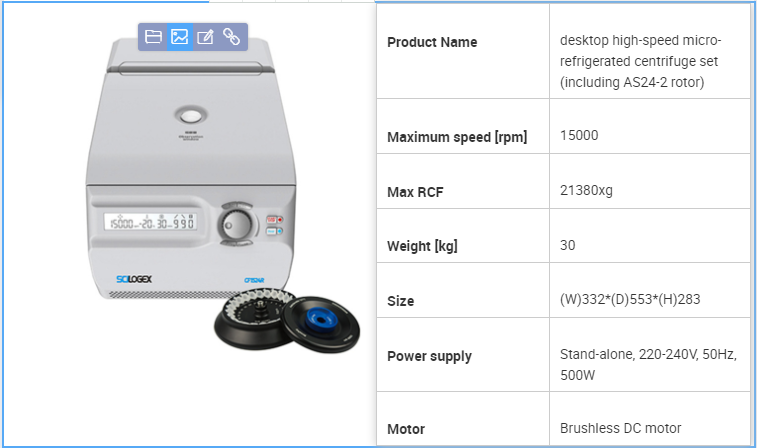Viewport: 757px width, 448px height.
Task: Click the Brushless DC motor value cell
Action: coord(650,419)
